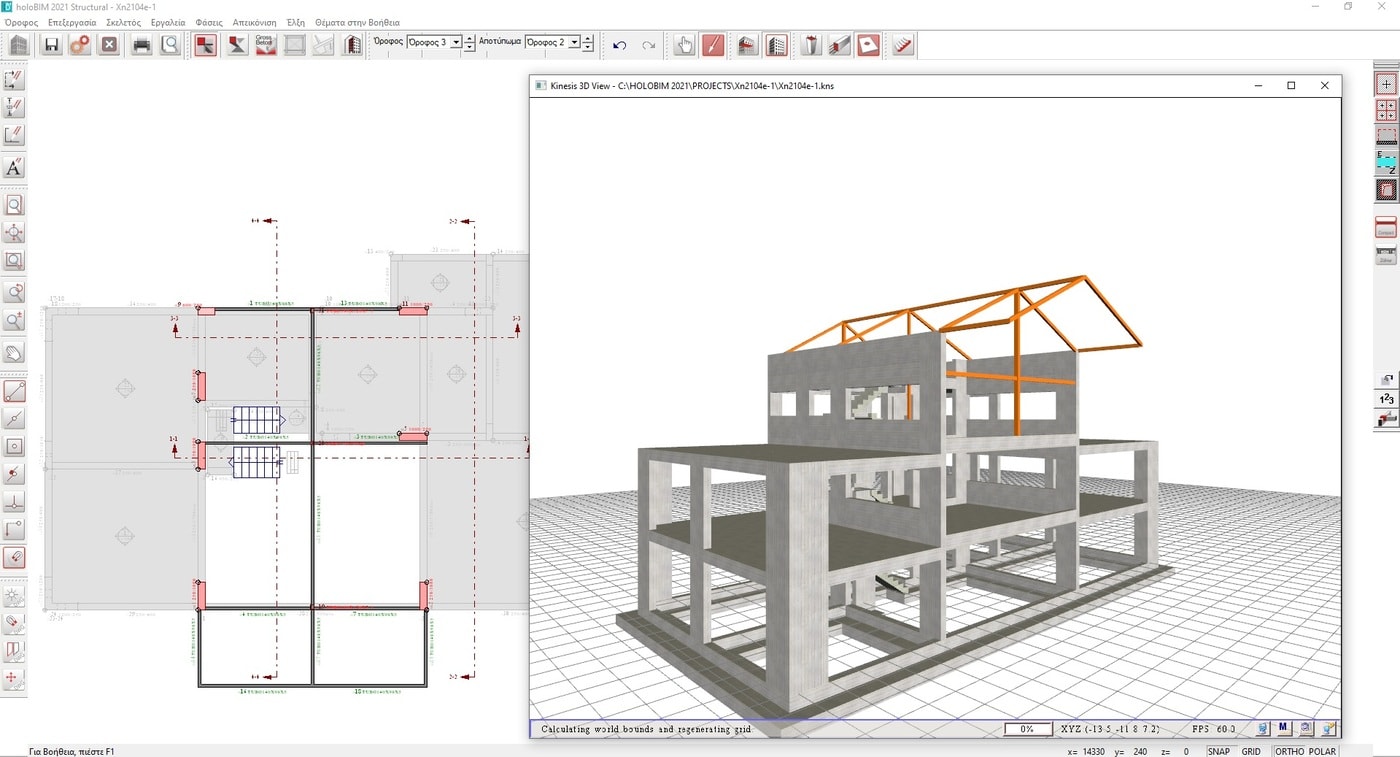Open the Θέματα στην Βοήθεια menu
Screen dimensions: 1400x757
coord(357,22)
